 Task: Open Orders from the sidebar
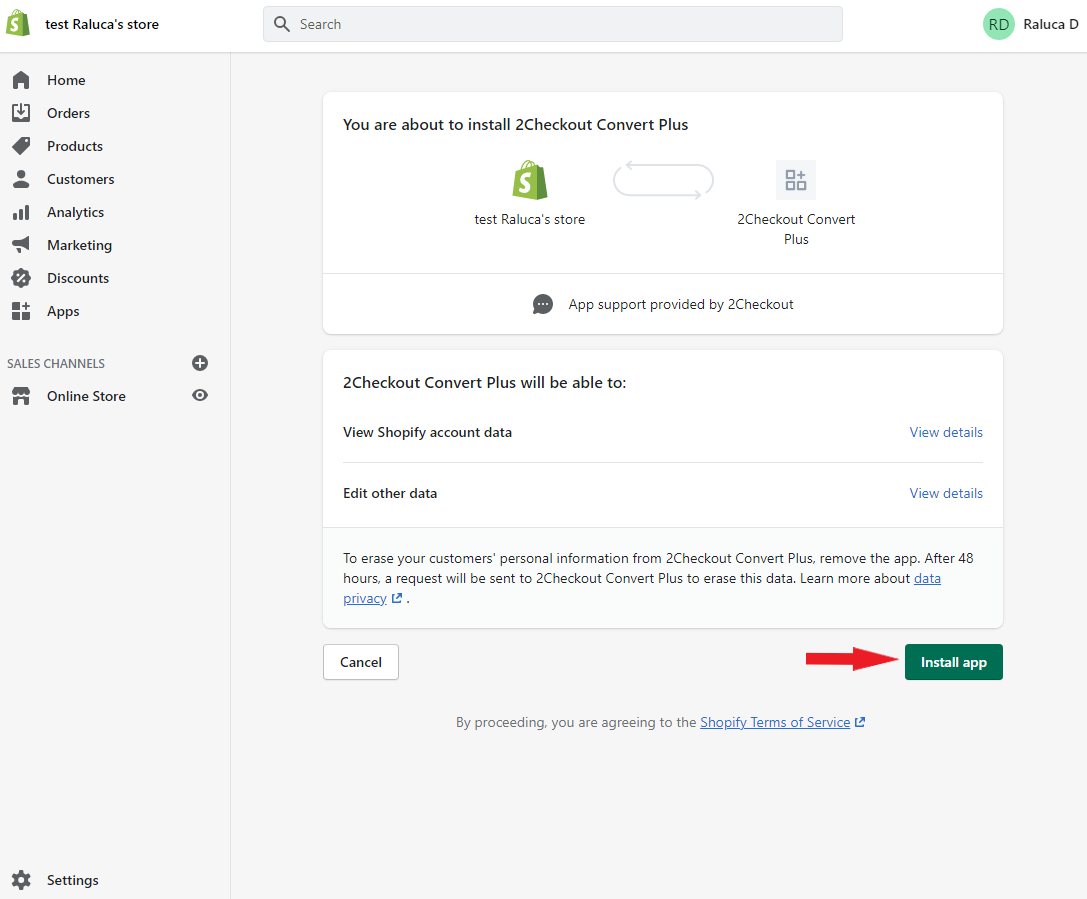[23, 112]
